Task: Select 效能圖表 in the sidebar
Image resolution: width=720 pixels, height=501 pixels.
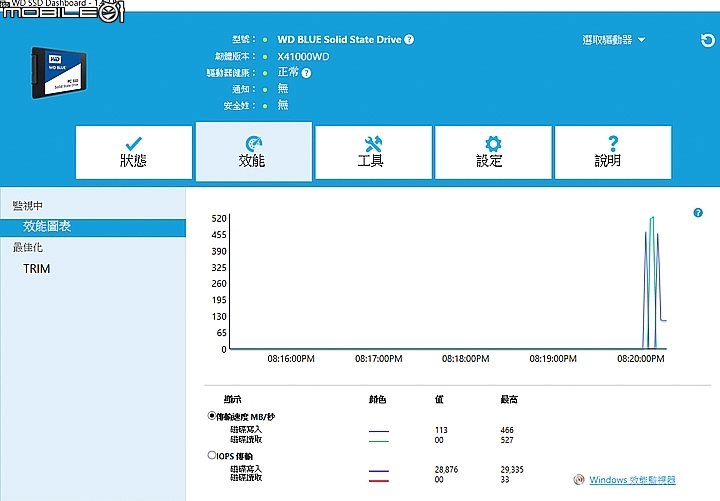Action: pyautogui.click(x=93, y=228)
